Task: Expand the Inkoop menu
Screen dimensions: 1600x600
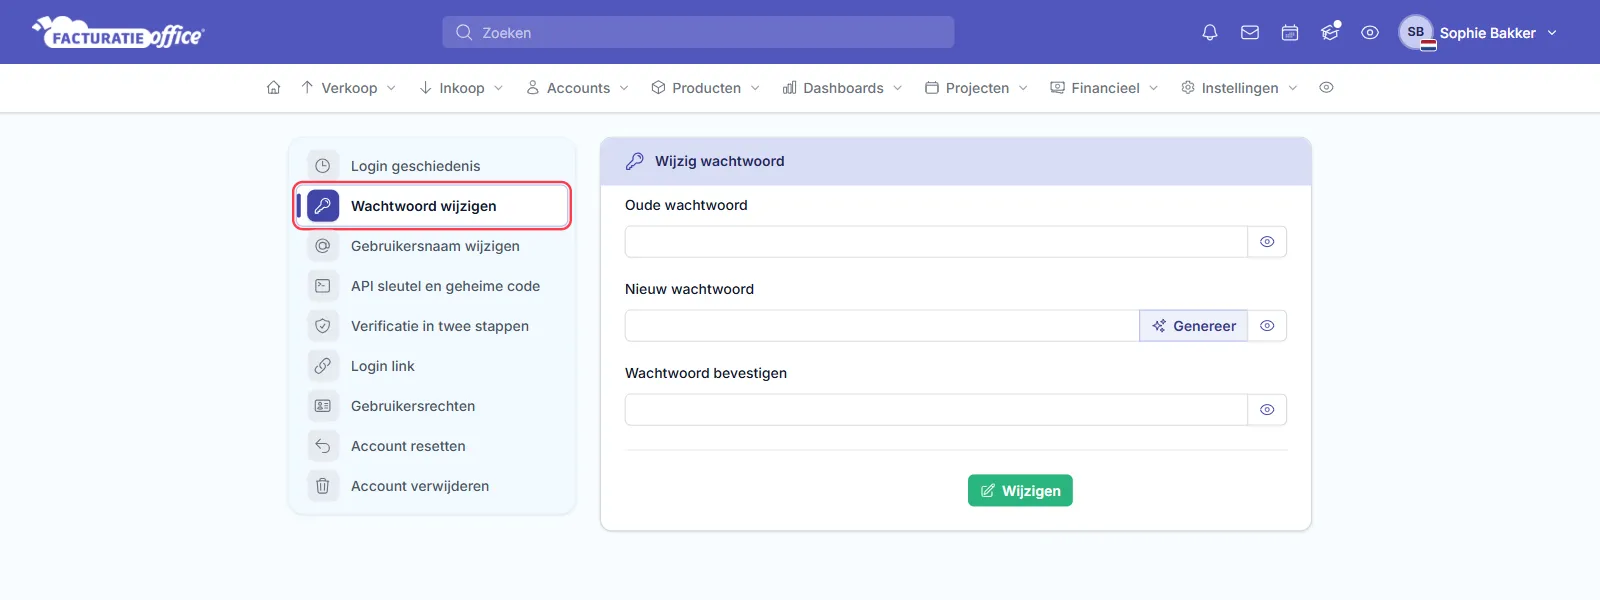Action: pos(461,88)
